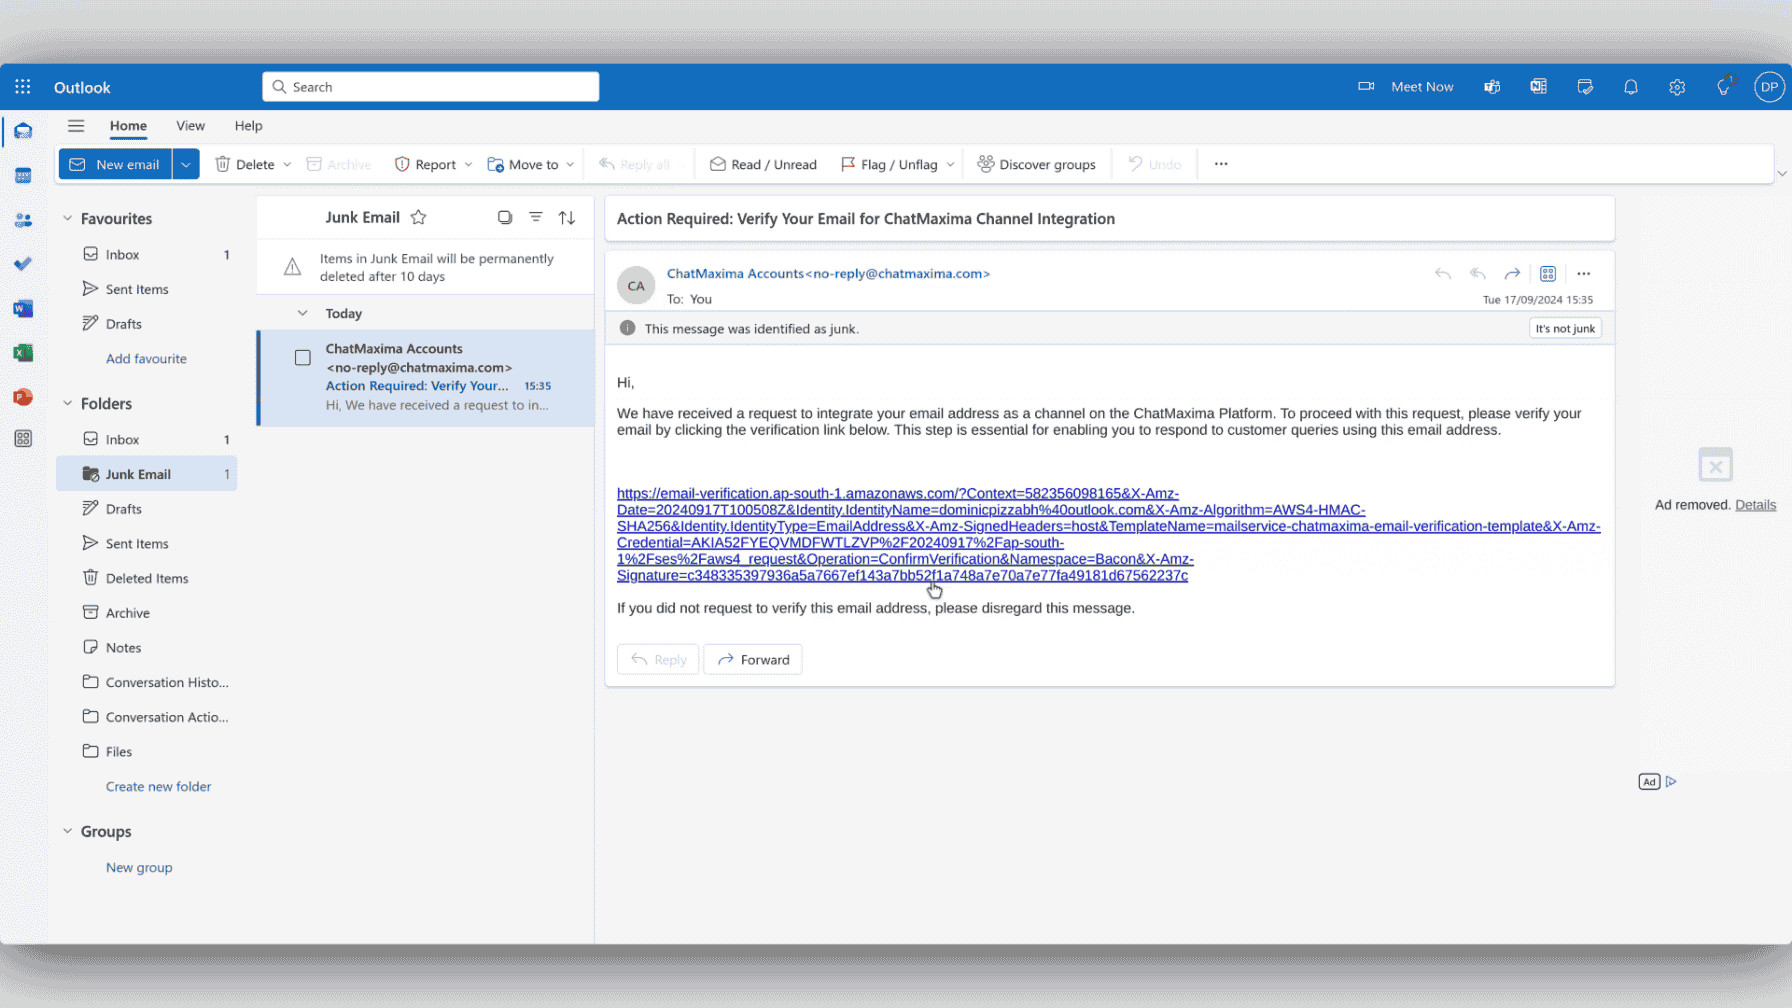This screenshot has width=1792, height=1008.
Task: Click the select-mode icon in message list header
Action: pos(505,217)
